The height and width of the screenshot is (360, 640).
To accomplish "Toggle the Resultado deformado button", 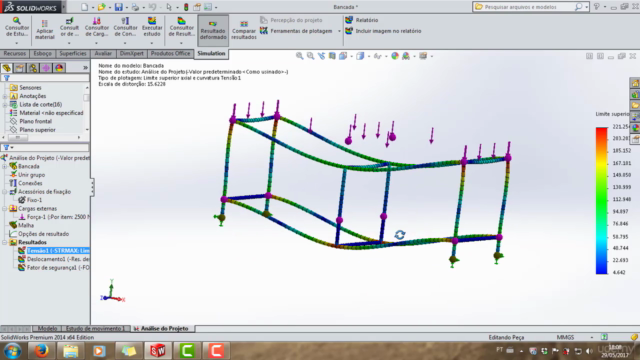I will (213, 30).
